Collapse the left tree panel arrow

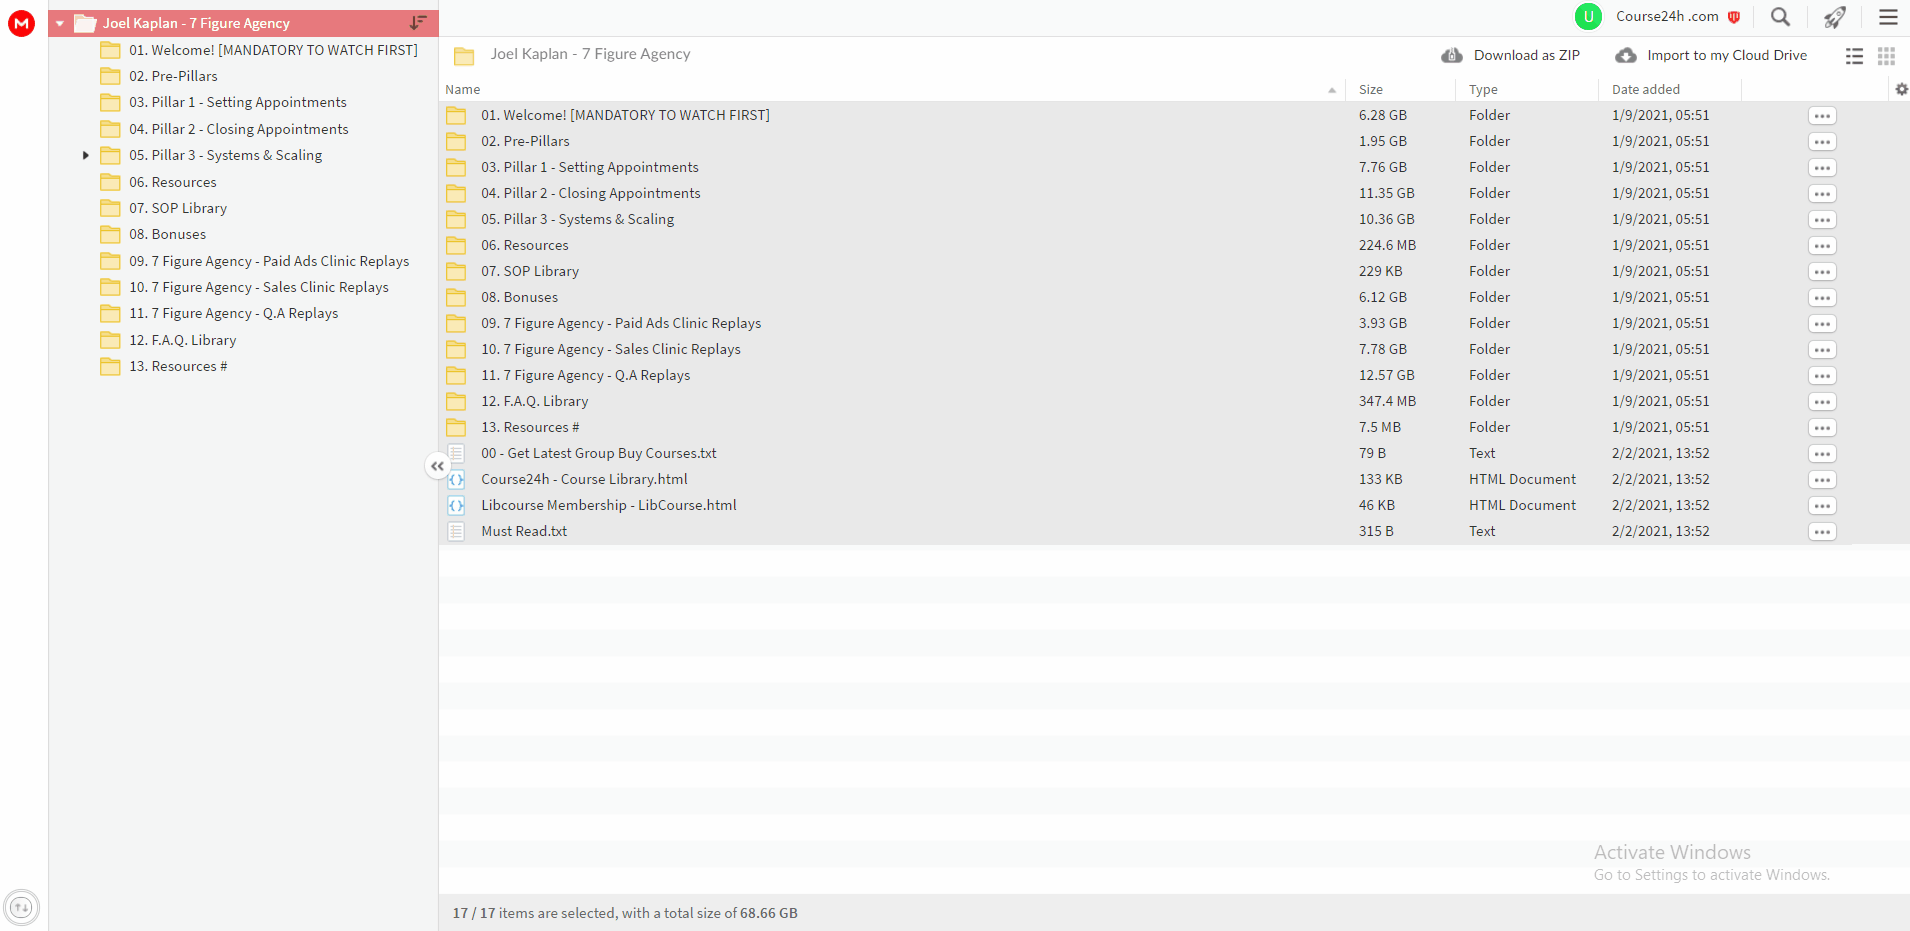(437, 466)
